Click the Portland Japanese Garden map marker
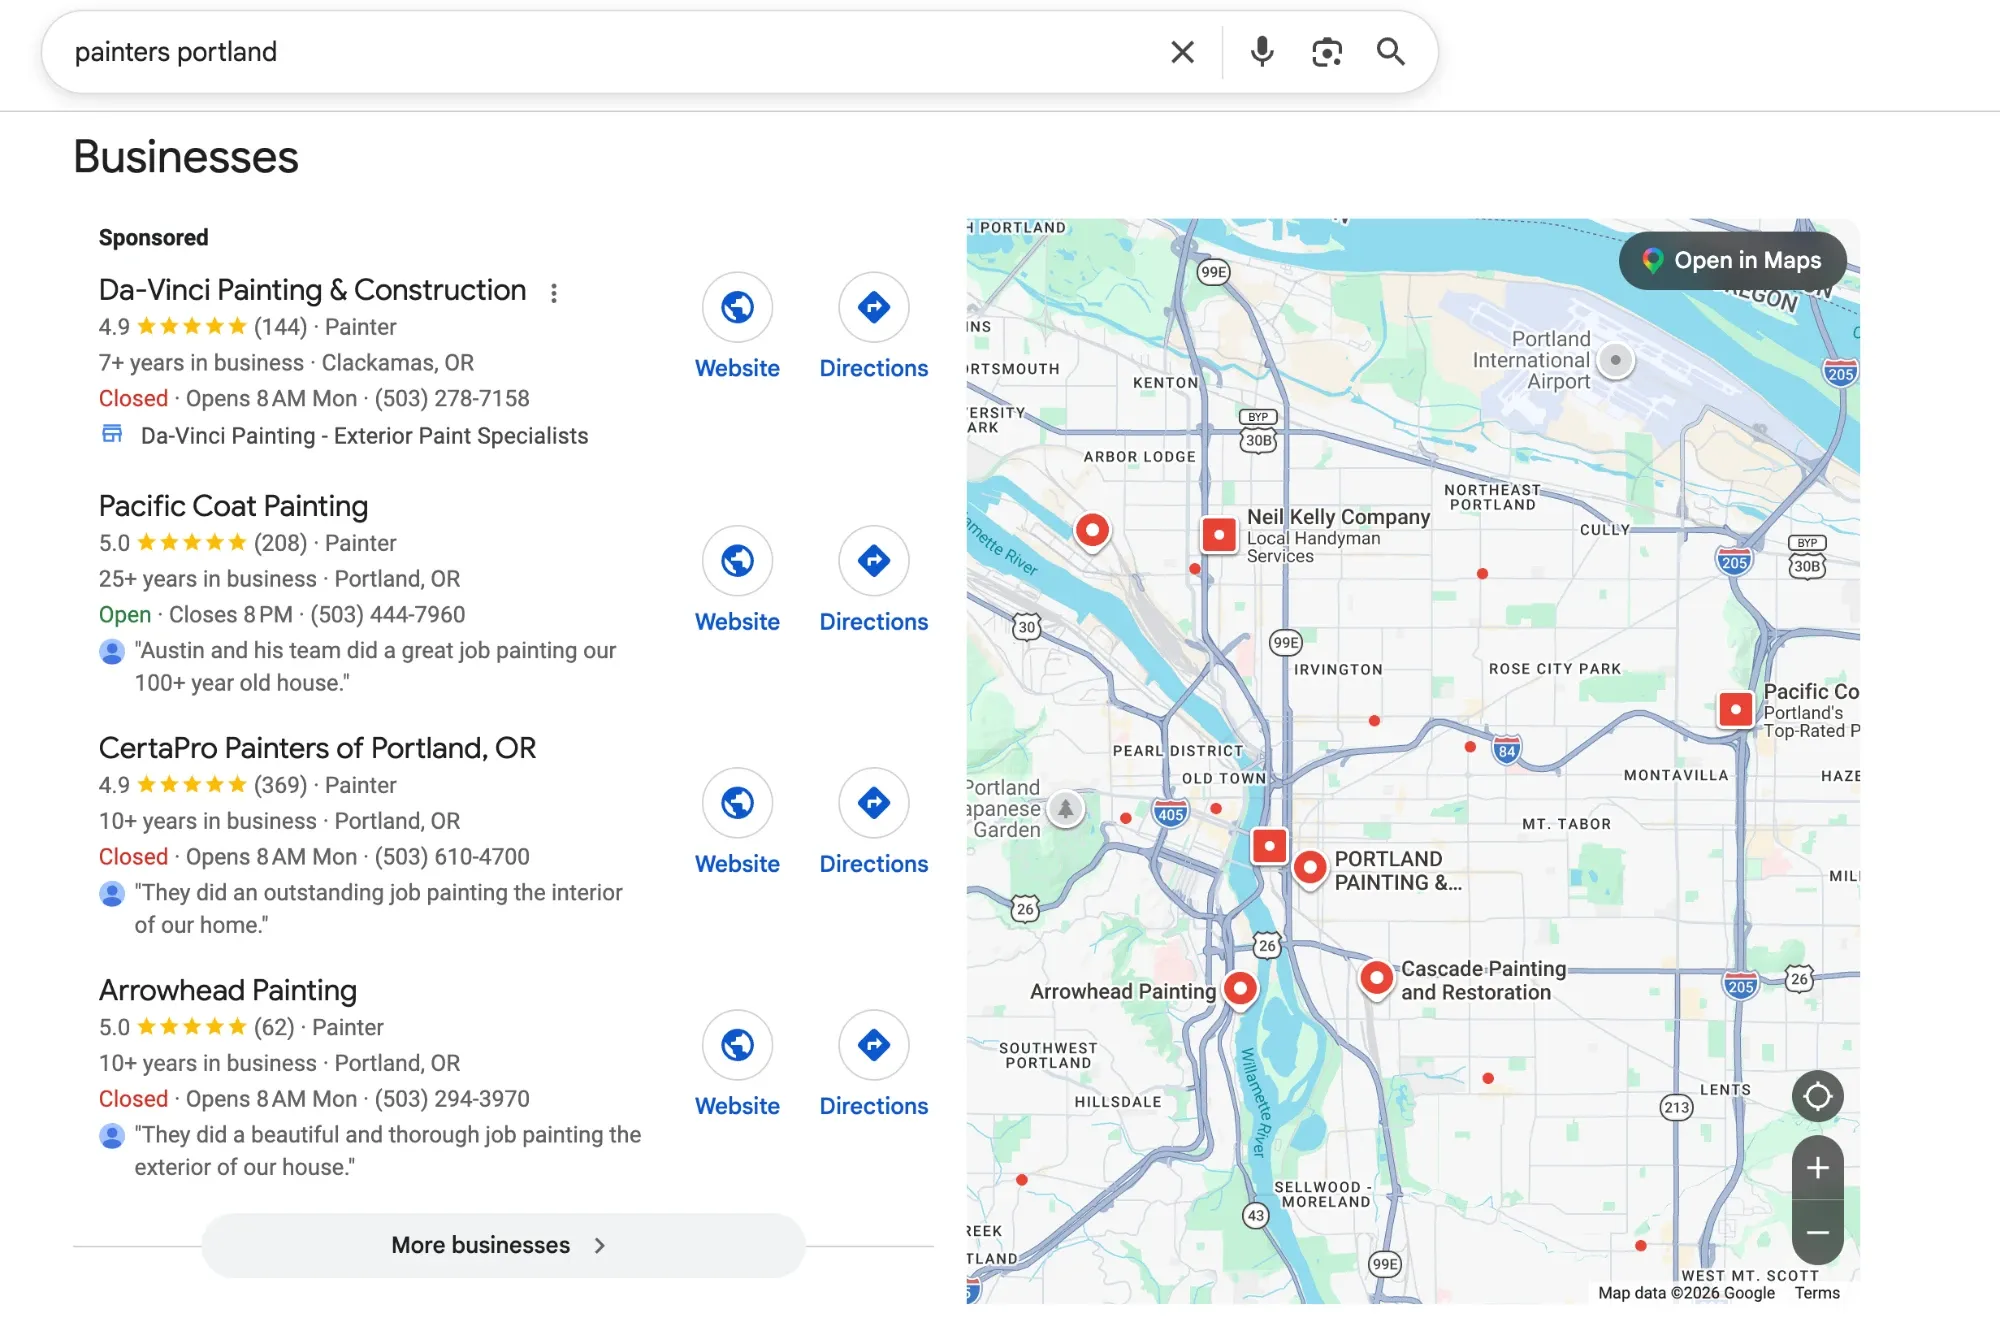Screen dimensions: 2000x1318 (x=1065, y=809)
